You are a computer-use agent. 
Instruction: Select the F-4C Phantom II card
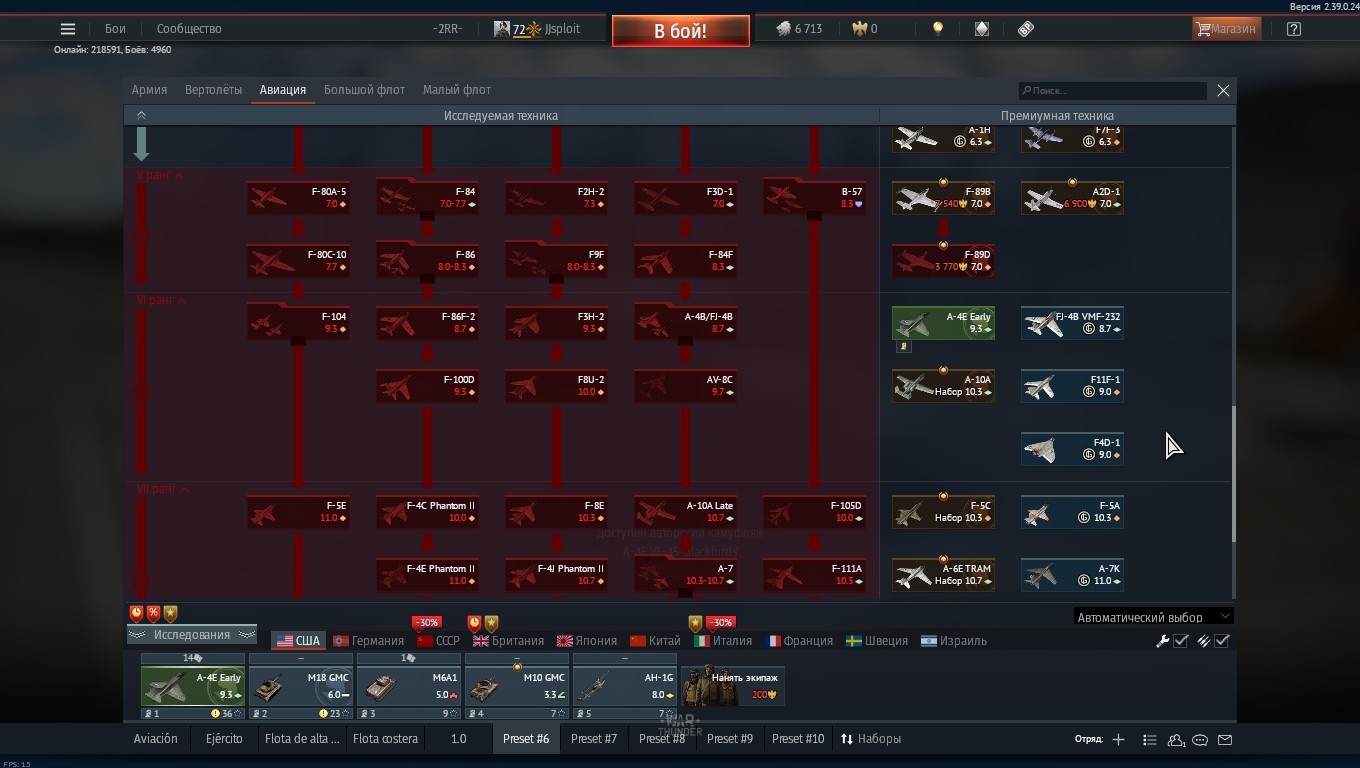click(427, 512)
